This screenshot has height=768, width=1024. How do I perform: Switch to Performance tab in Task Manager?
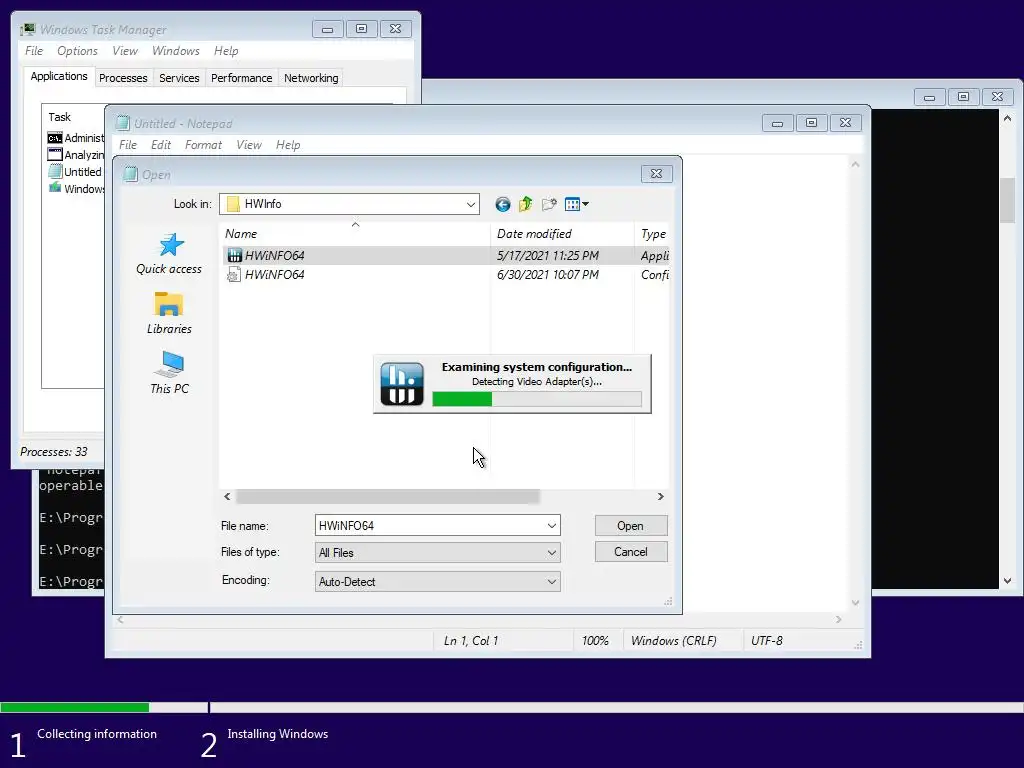(x=241, y=78)
